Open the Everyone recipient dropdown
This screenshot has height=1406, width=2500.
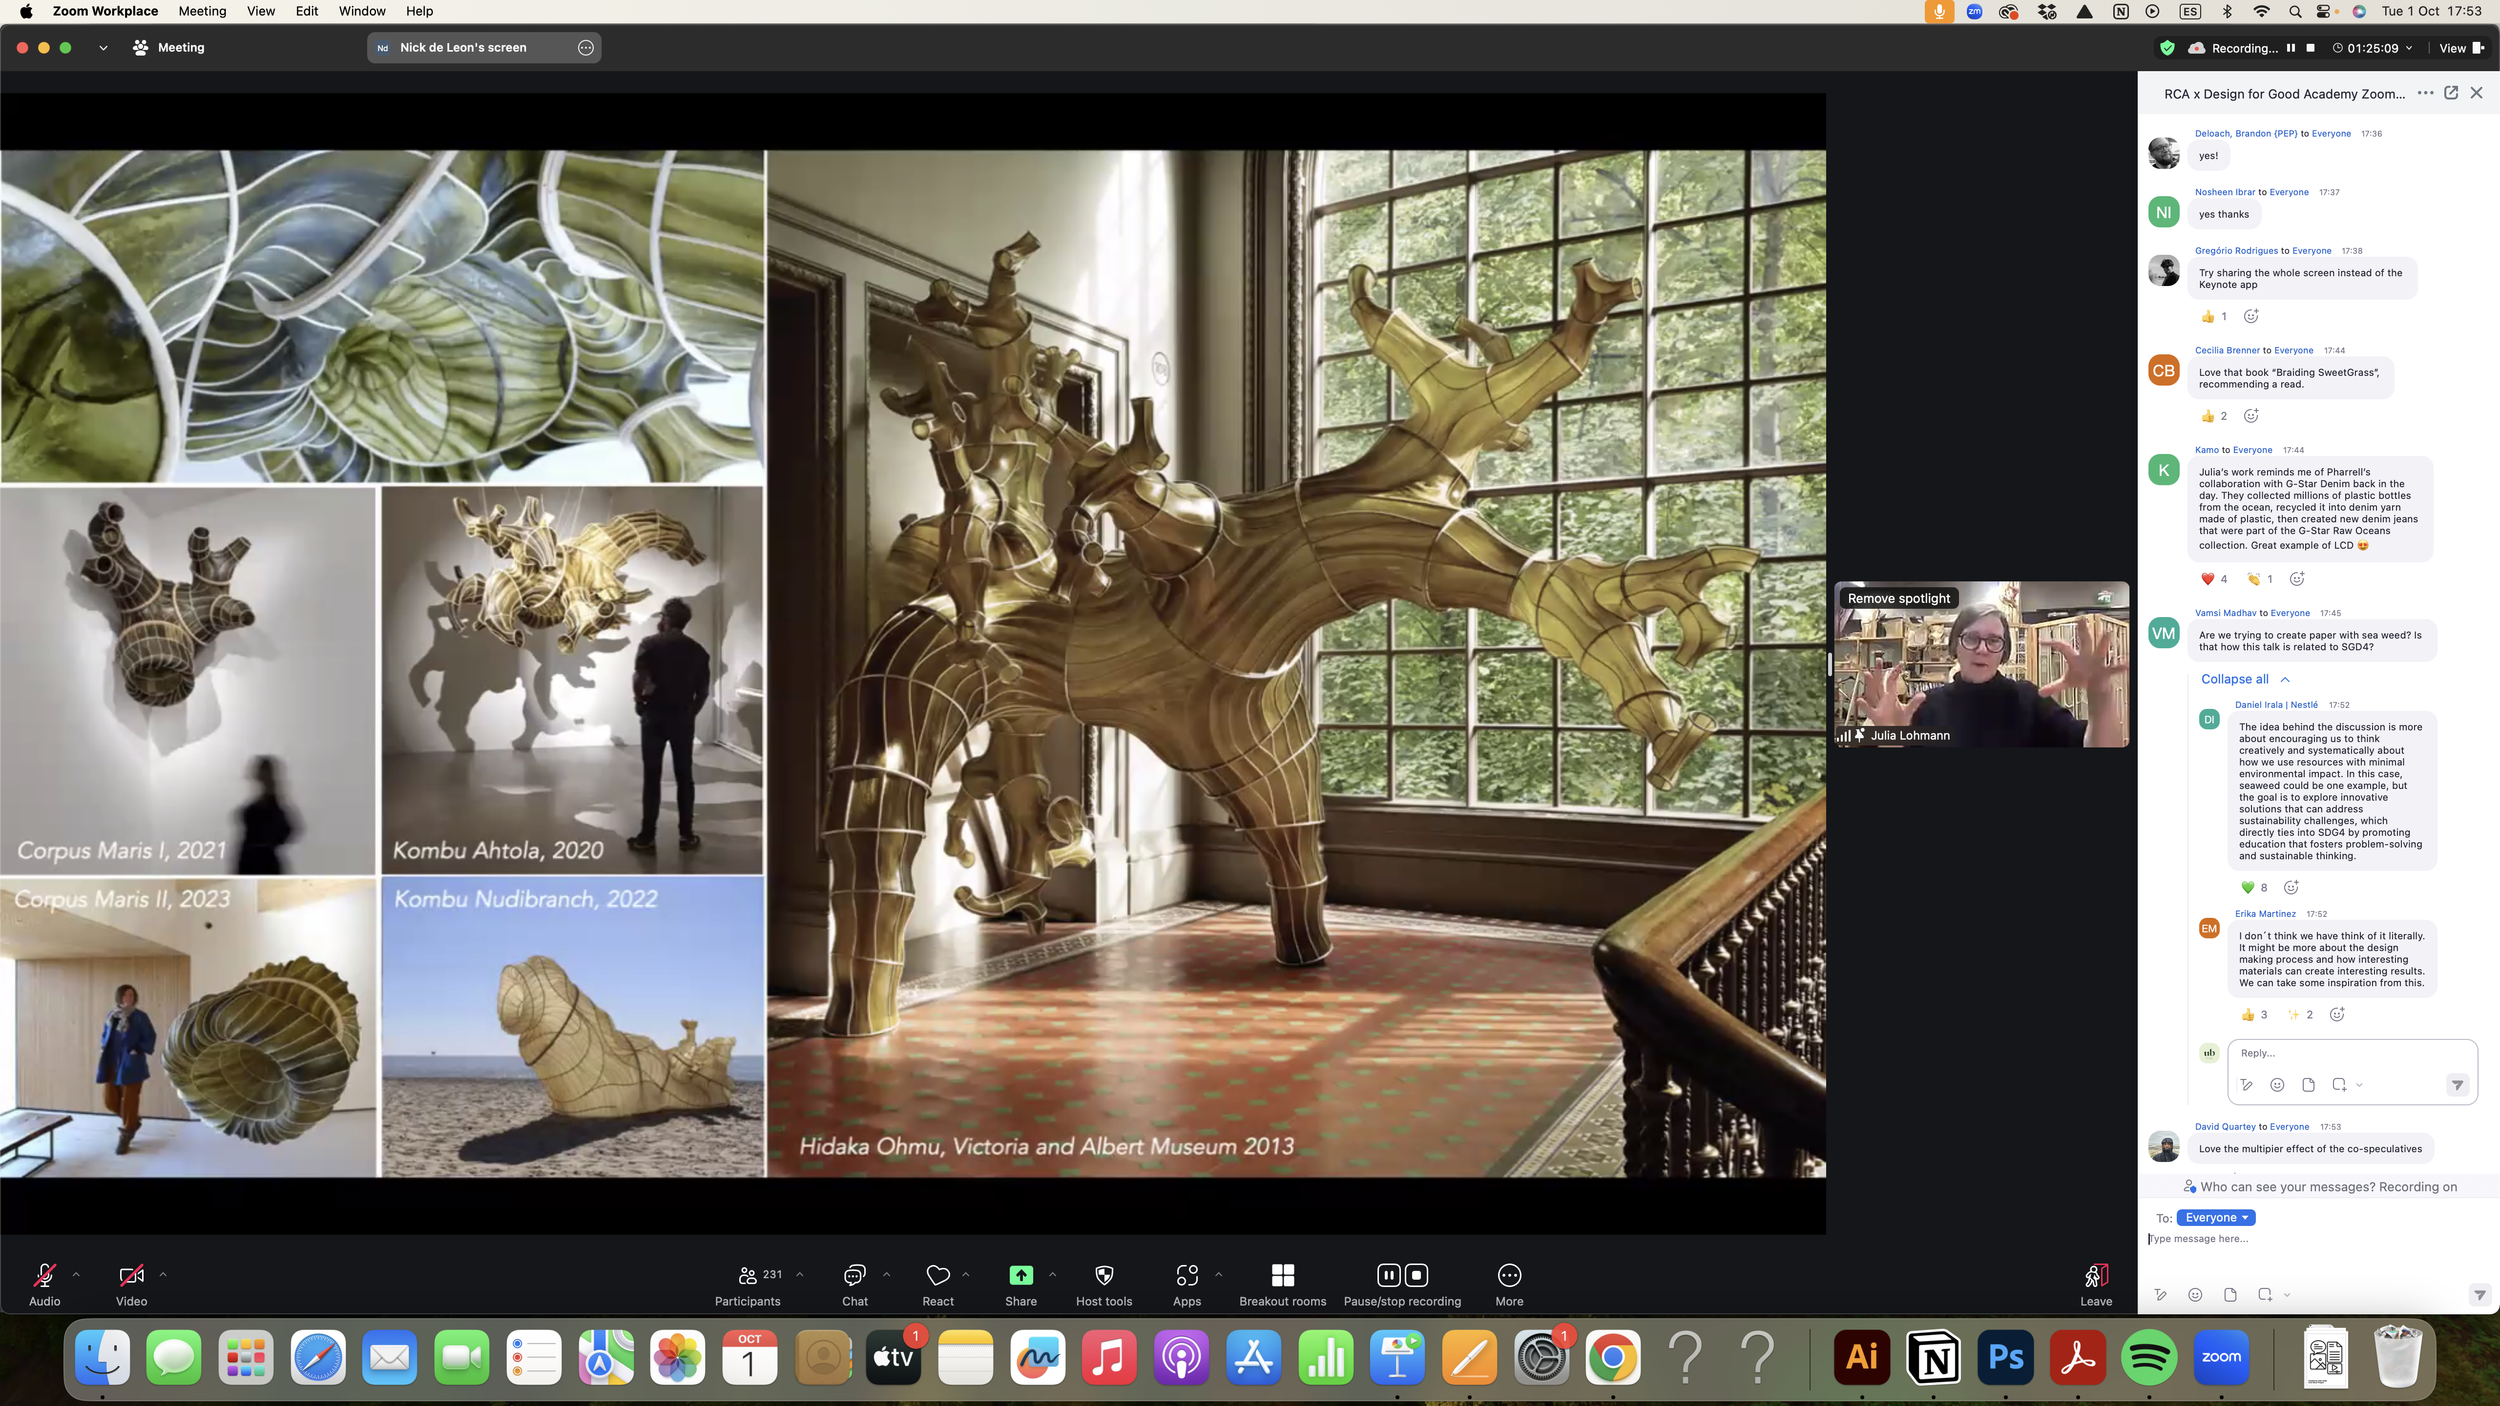tap(2215, 1218)
